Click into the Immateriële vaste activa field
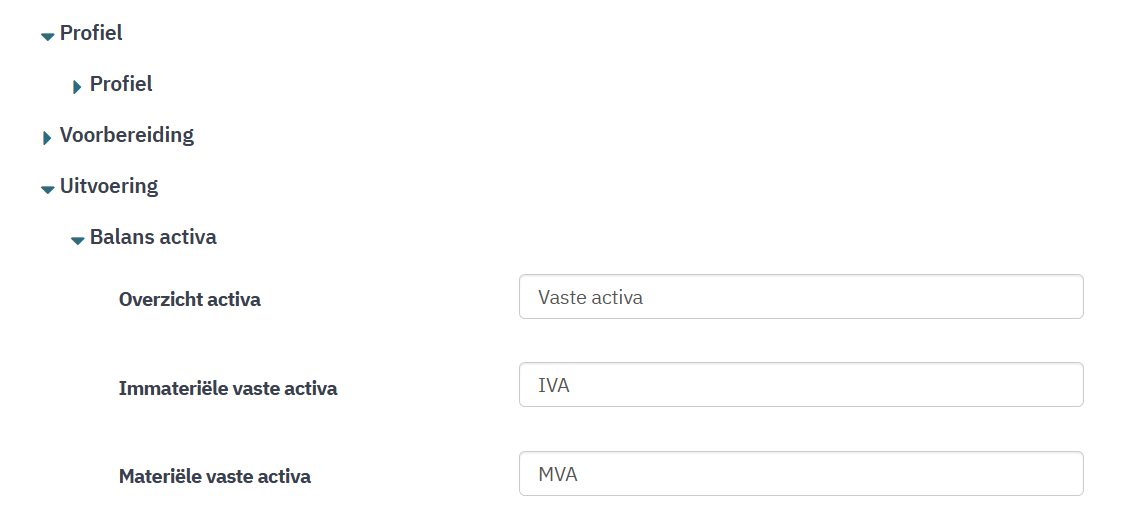 pos(800,385)
